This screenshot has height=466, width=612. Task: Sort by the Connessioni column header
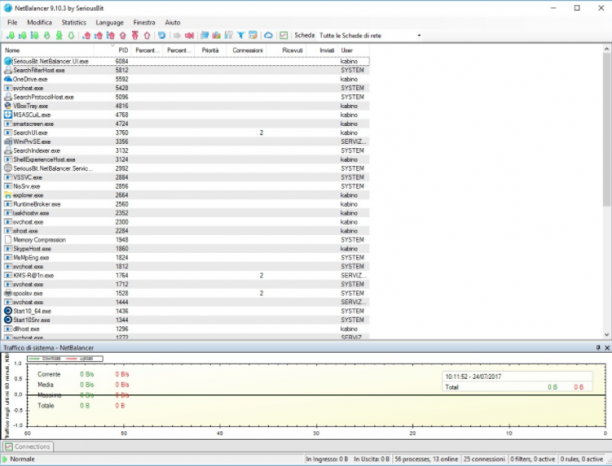[x=247, y=50]
